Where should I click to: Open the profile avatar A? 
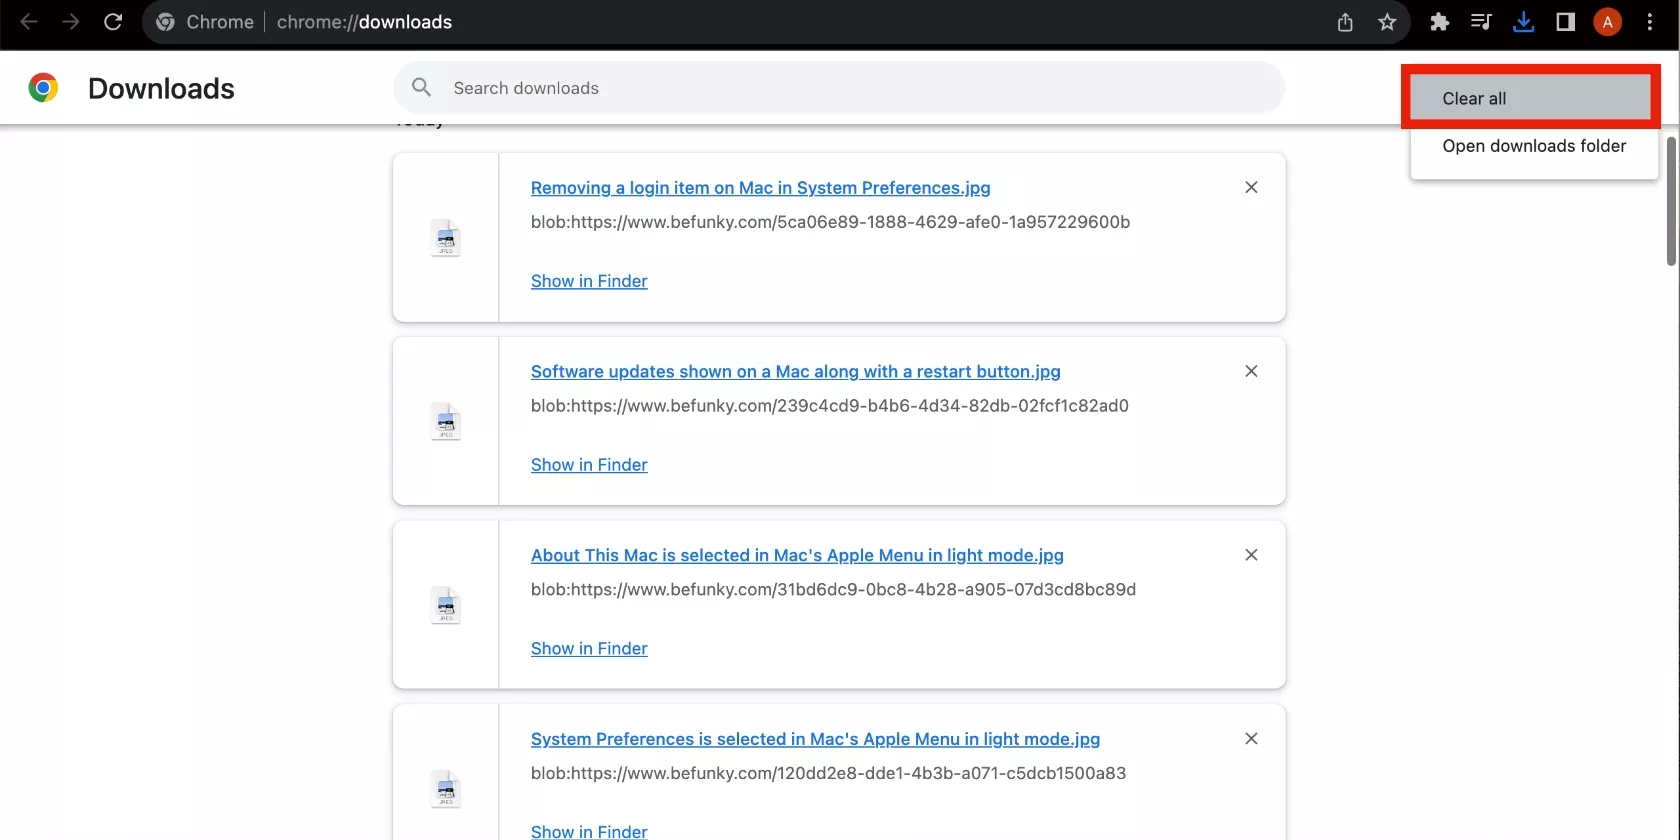(1607, 22)
